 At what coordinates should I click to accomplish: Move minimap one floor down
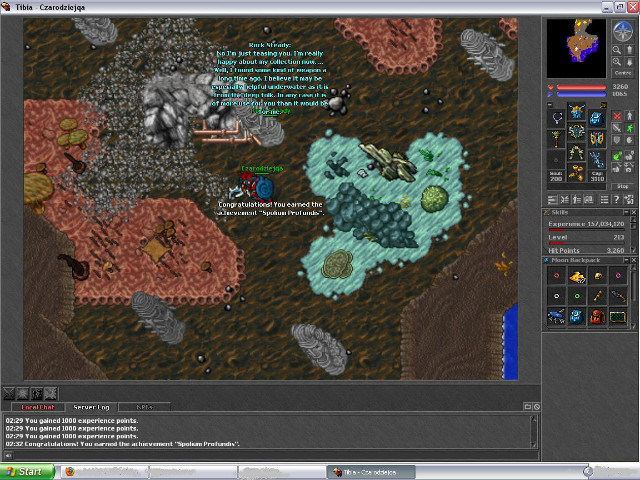point(629,62)
